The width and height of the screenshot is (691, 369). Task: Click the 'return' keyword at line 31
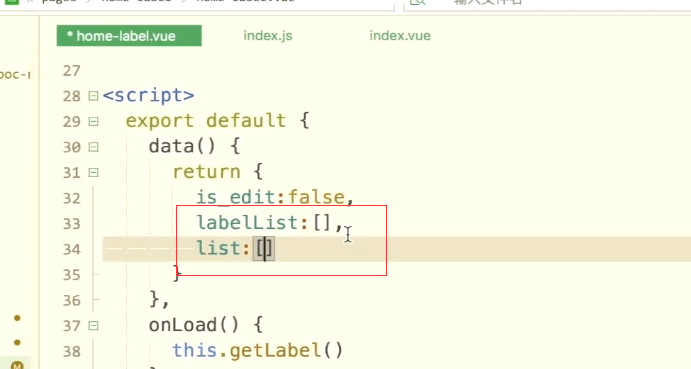[x=207, y=172]
